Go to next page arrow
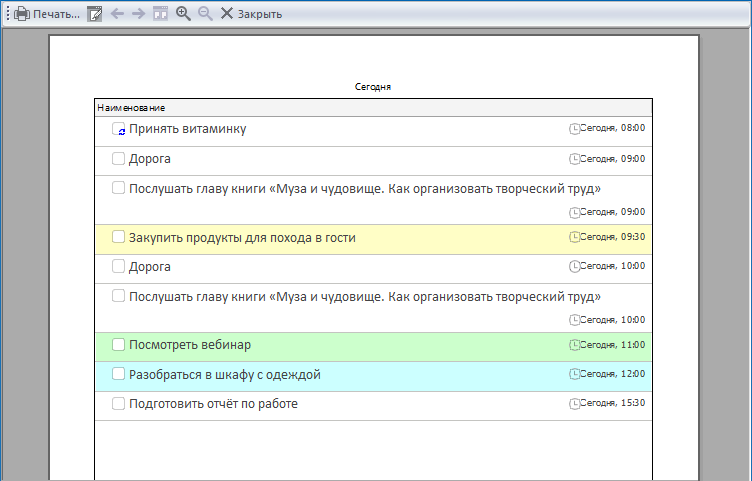The height and width of the screenshot is (481, 752). [139, 13]
